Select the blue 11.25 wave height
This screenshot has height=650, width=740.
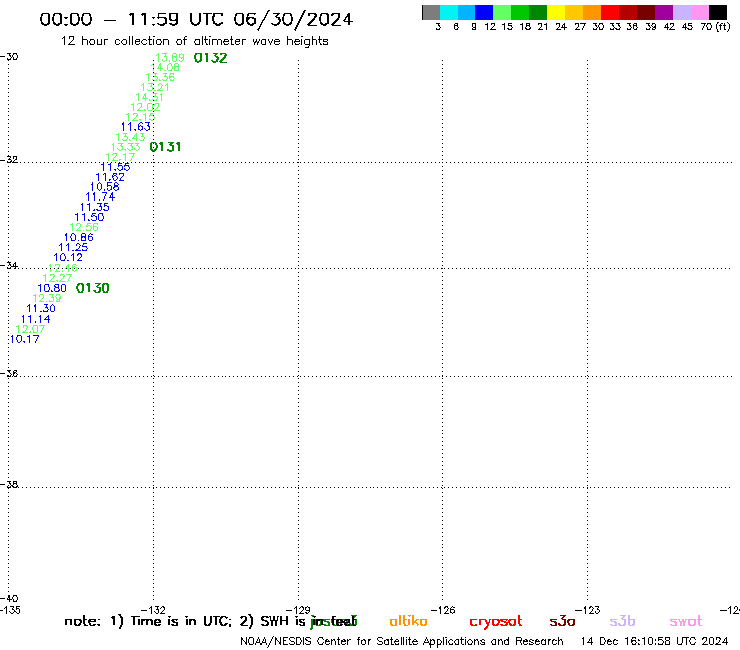point(73,247)
